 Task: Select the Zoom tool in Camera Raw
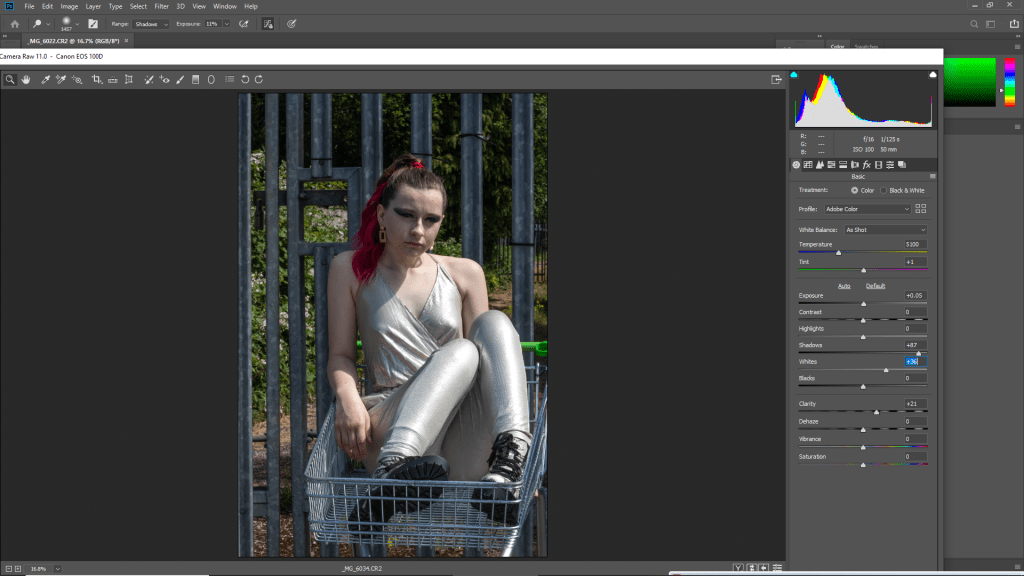coord(9,79)
